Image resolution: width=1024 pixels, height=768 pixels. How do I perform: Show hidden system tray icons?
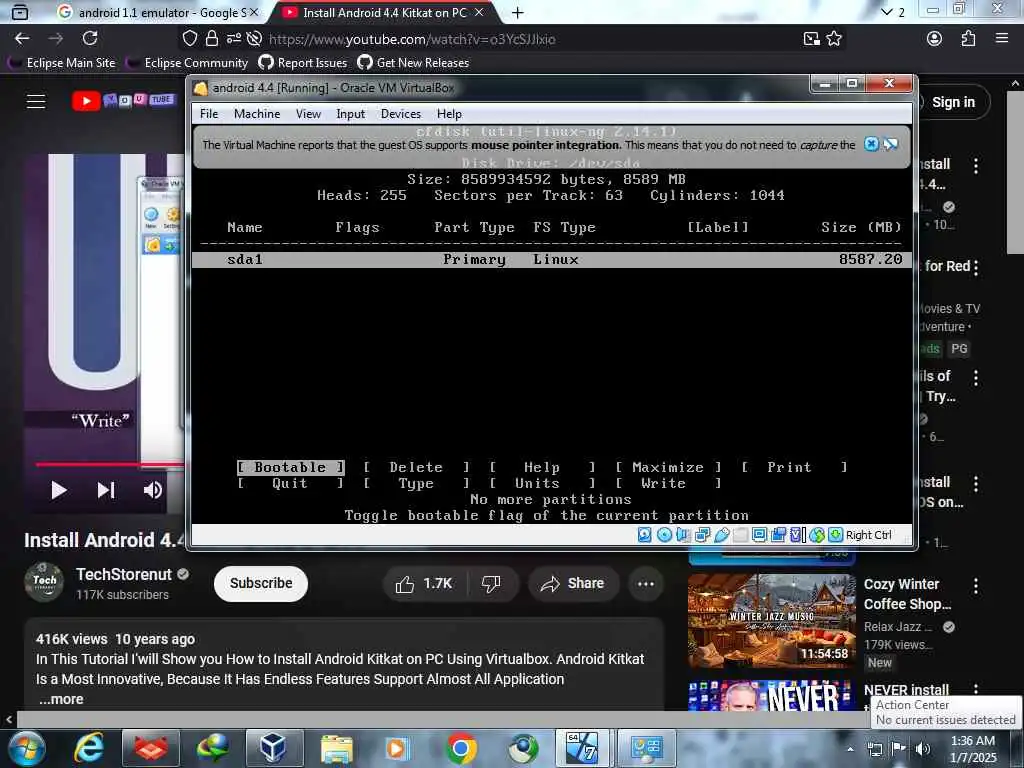[x=850, y=748]
